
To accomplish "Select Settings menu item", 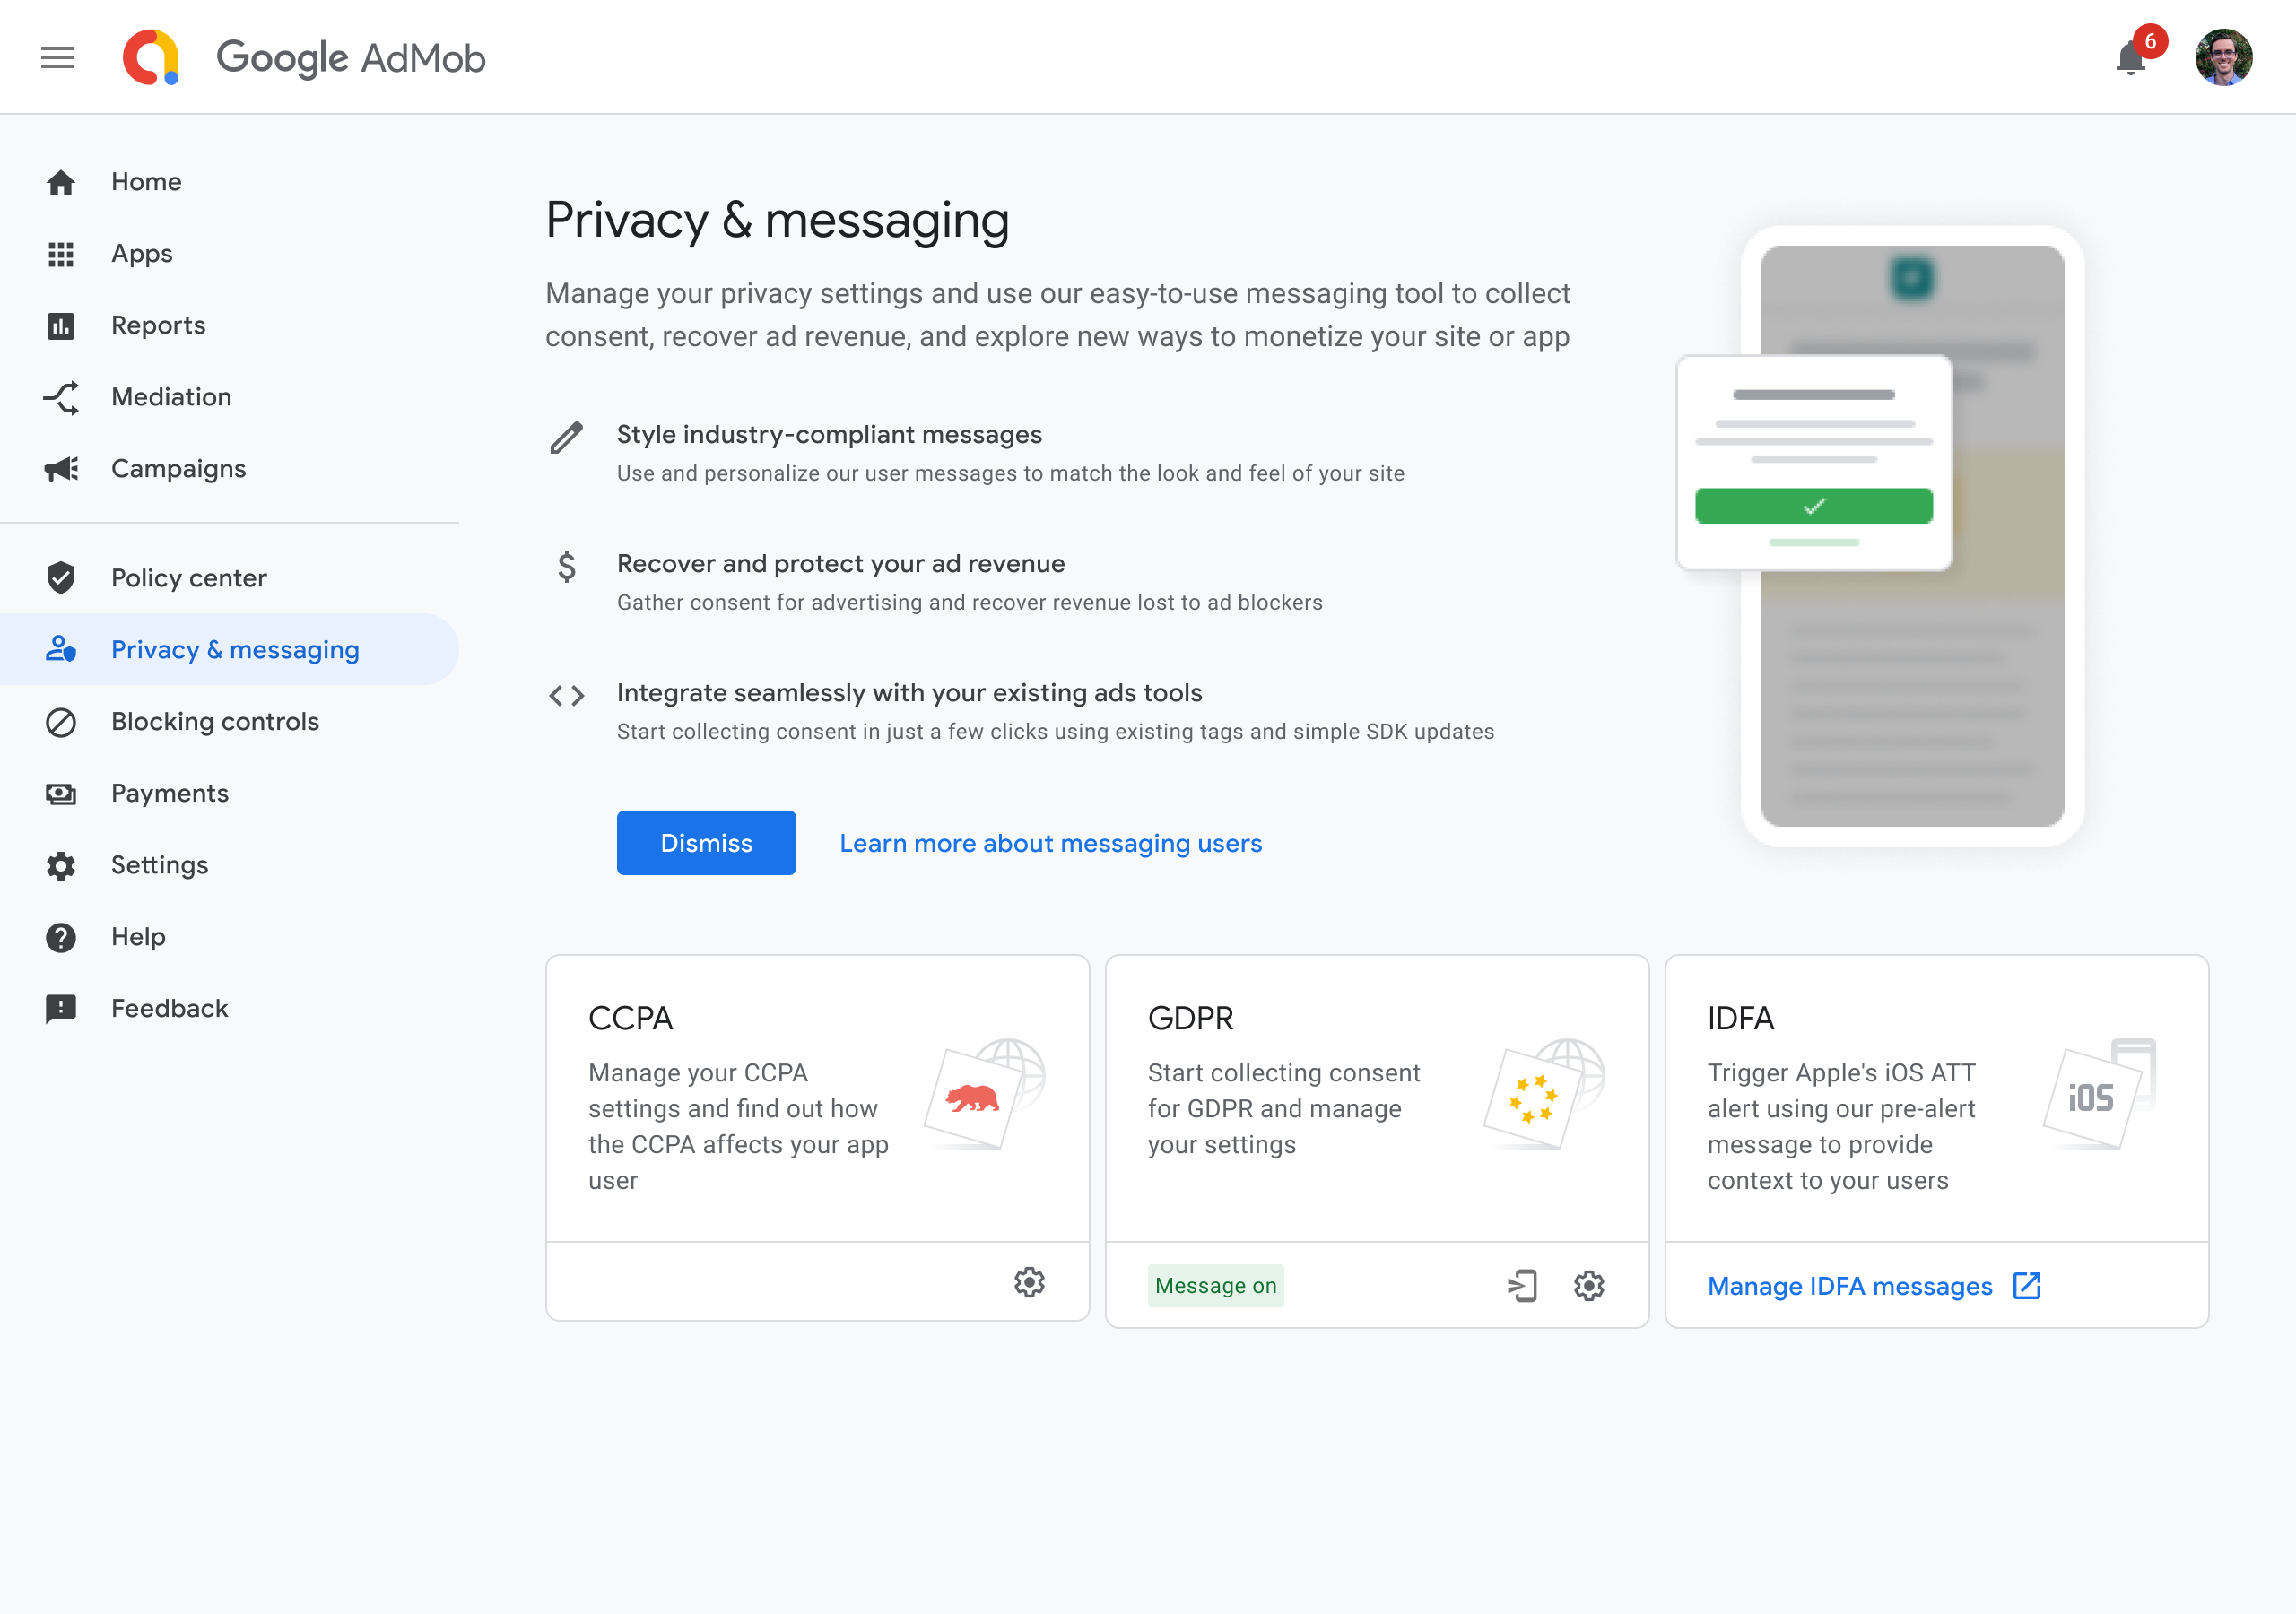I will tap(159, 864).
